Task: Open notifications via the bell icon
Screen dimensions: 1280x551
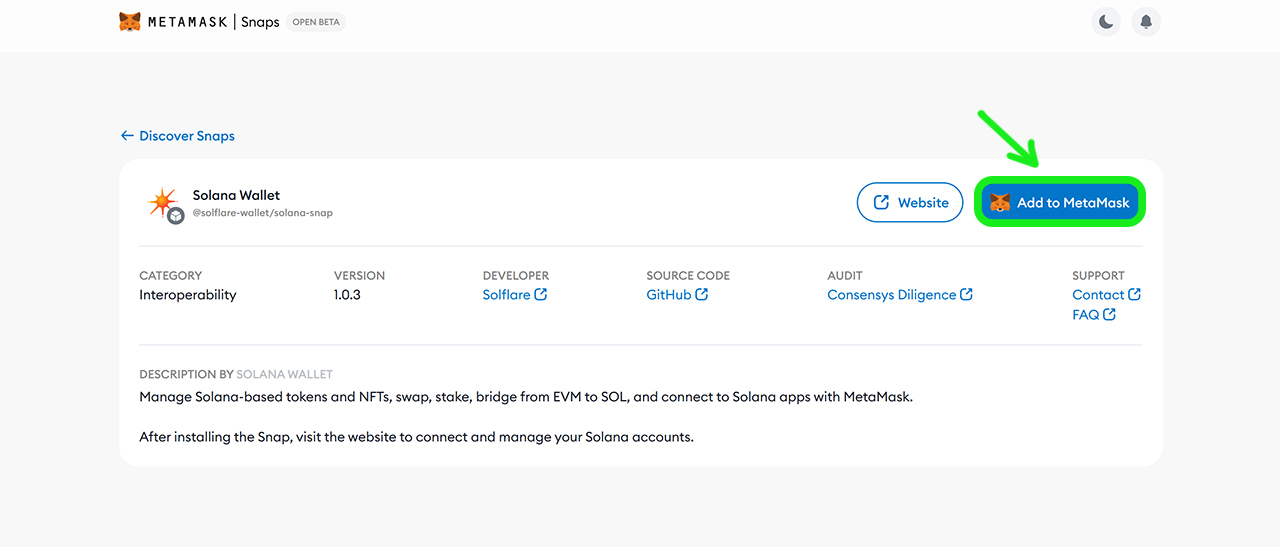Action: click(x=1146, y=22)
